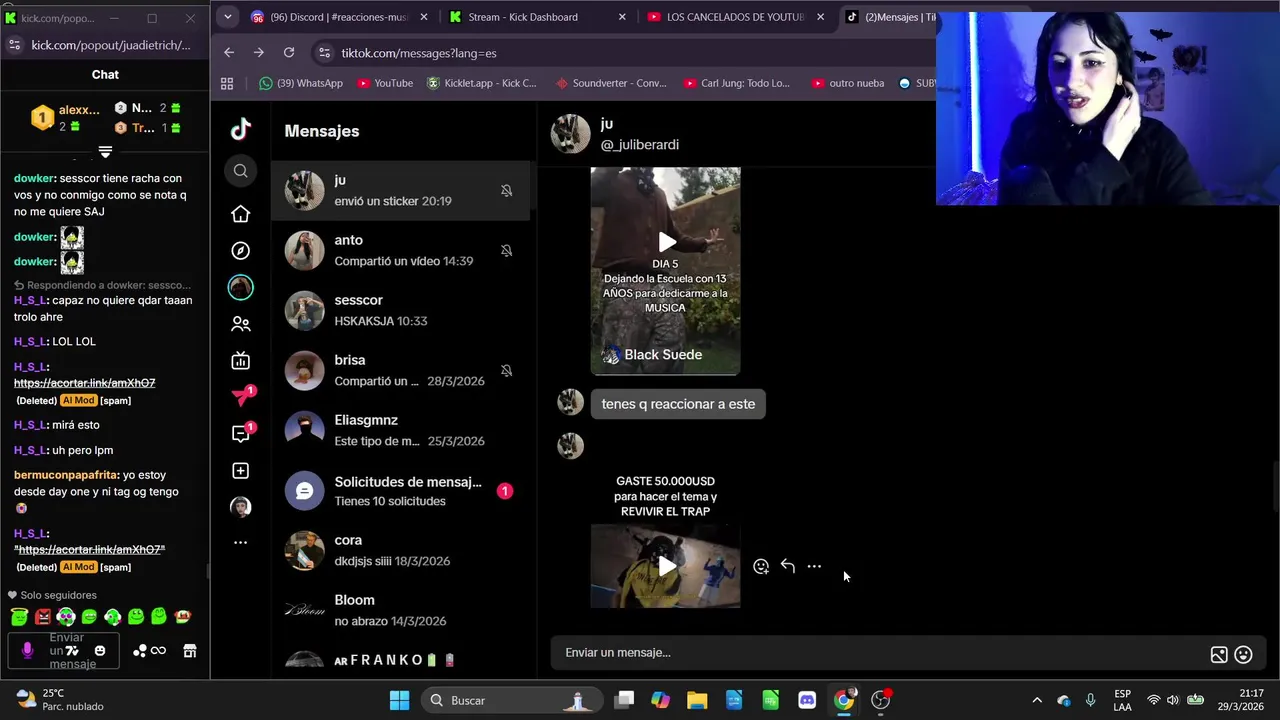Open Solicitudes de mensajes requests
The width and height of the screenshot is (1280, 720).
point(400,491)
